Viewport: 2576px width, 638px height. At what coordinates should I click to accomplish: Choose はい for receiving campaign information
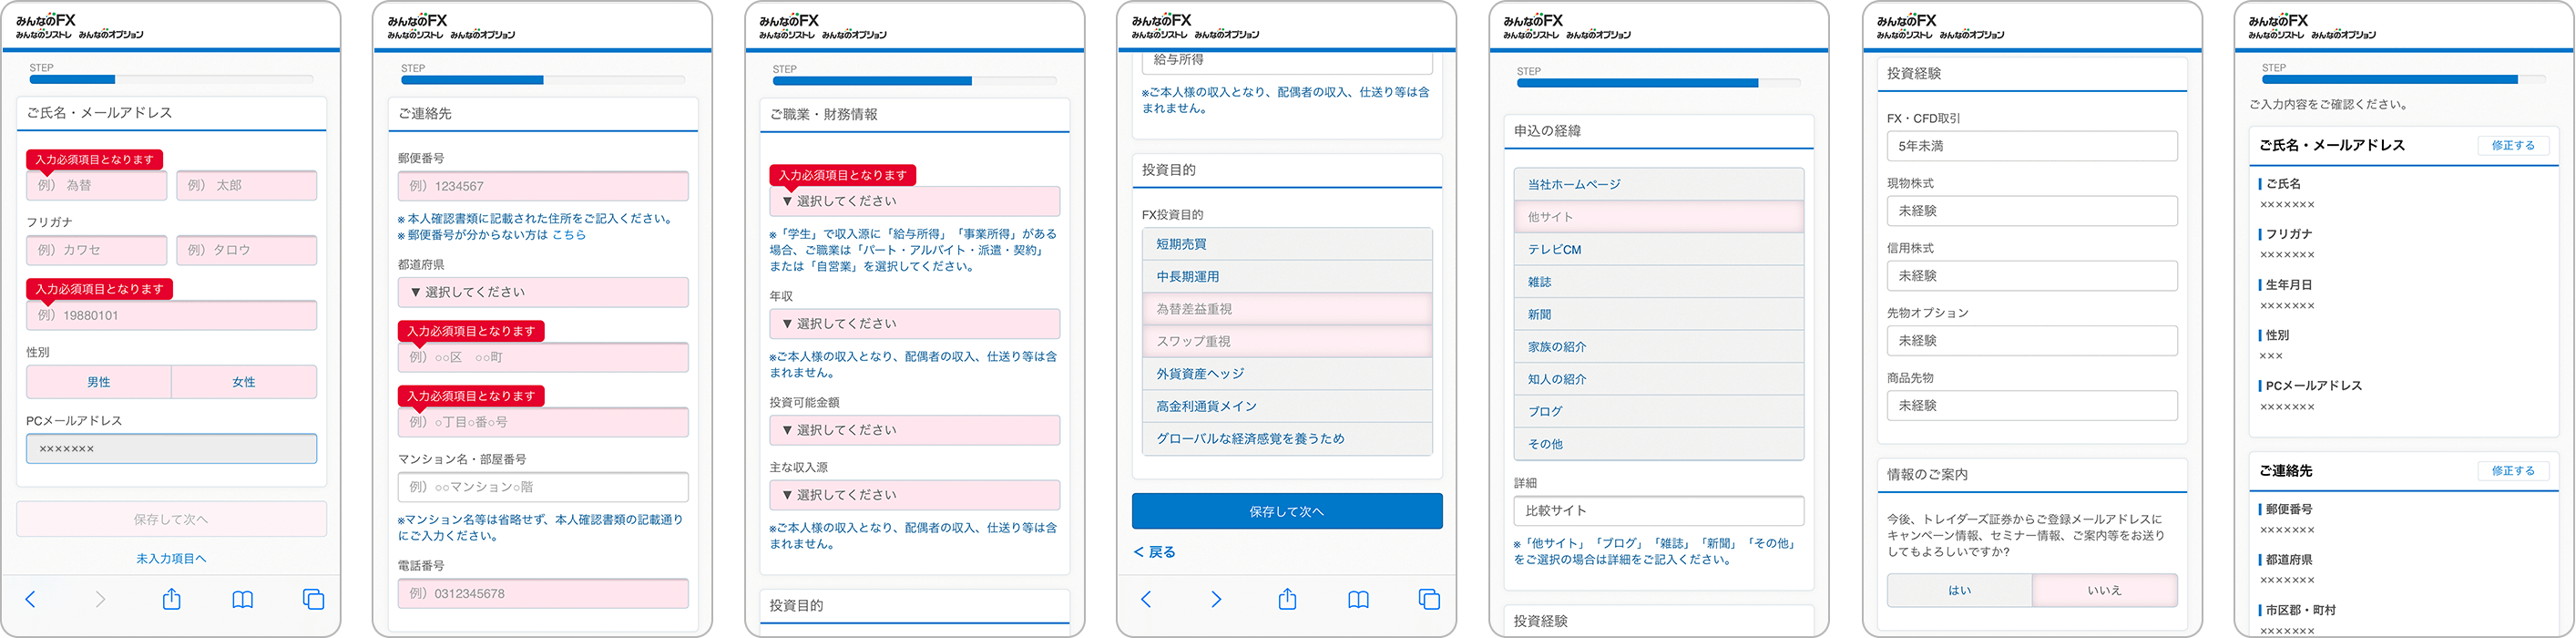pos(1960,590)
